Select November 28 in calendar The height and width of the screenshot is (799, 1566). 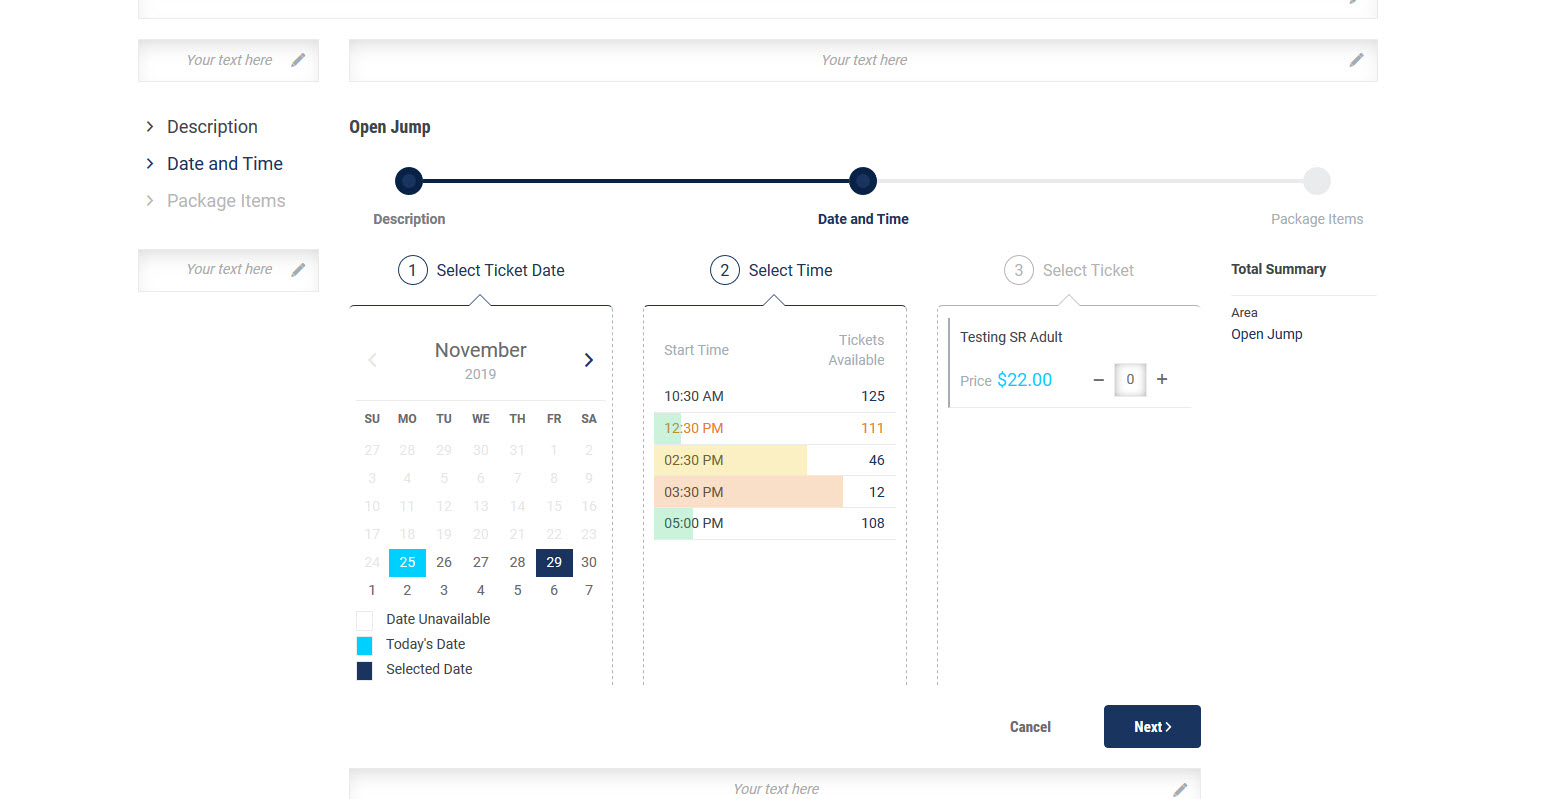(x=517, y=562)
